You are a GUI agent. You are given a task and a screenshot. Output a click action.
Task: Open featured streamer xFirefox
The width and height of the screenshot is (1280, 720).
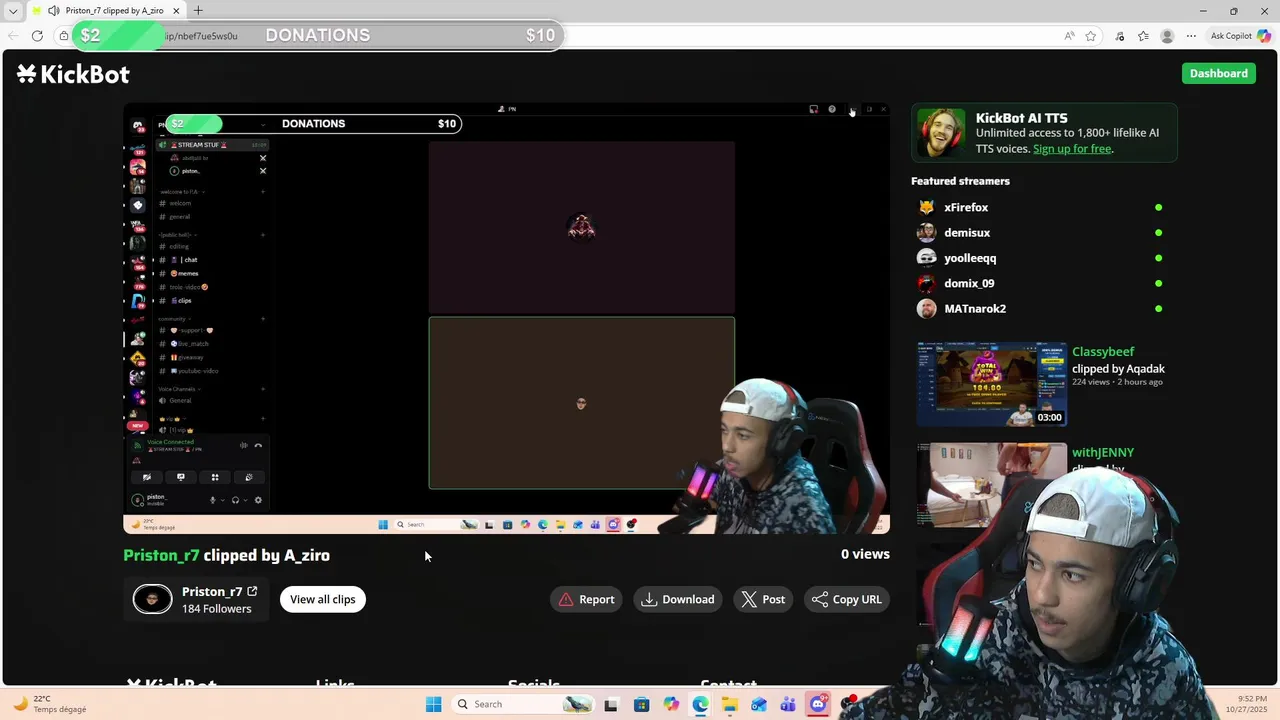point(966,207)
